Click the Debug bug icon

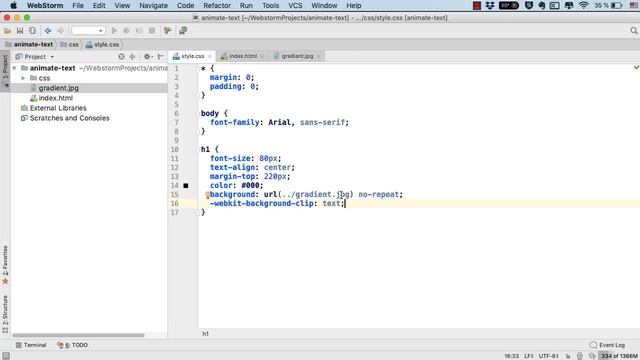127,31
